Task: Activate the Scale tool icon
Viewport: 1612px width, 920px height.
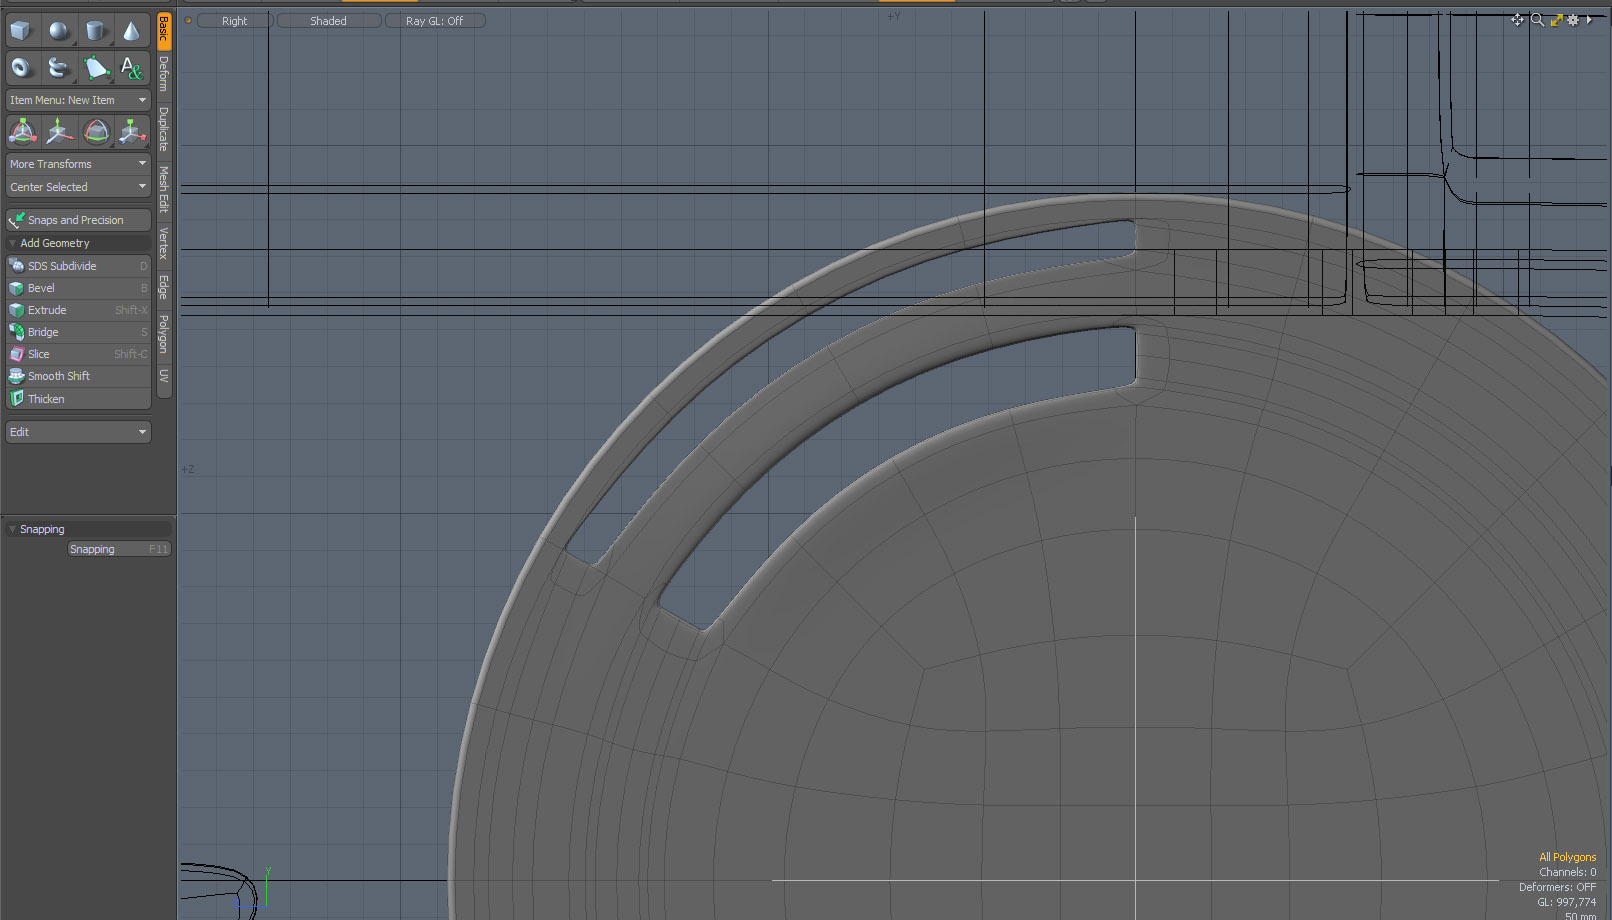Action: coord(132,131)
